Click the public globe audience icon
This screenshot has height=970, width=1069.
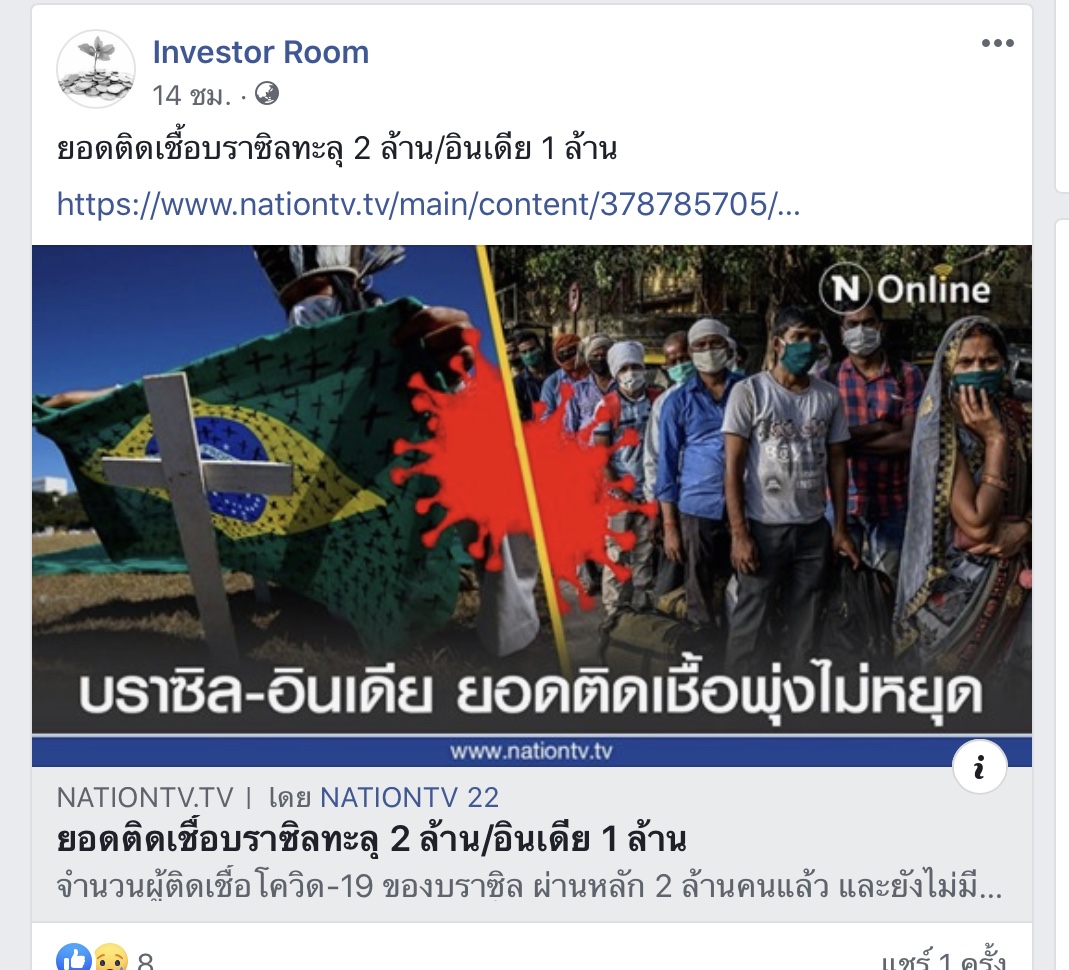coord(267,93)
